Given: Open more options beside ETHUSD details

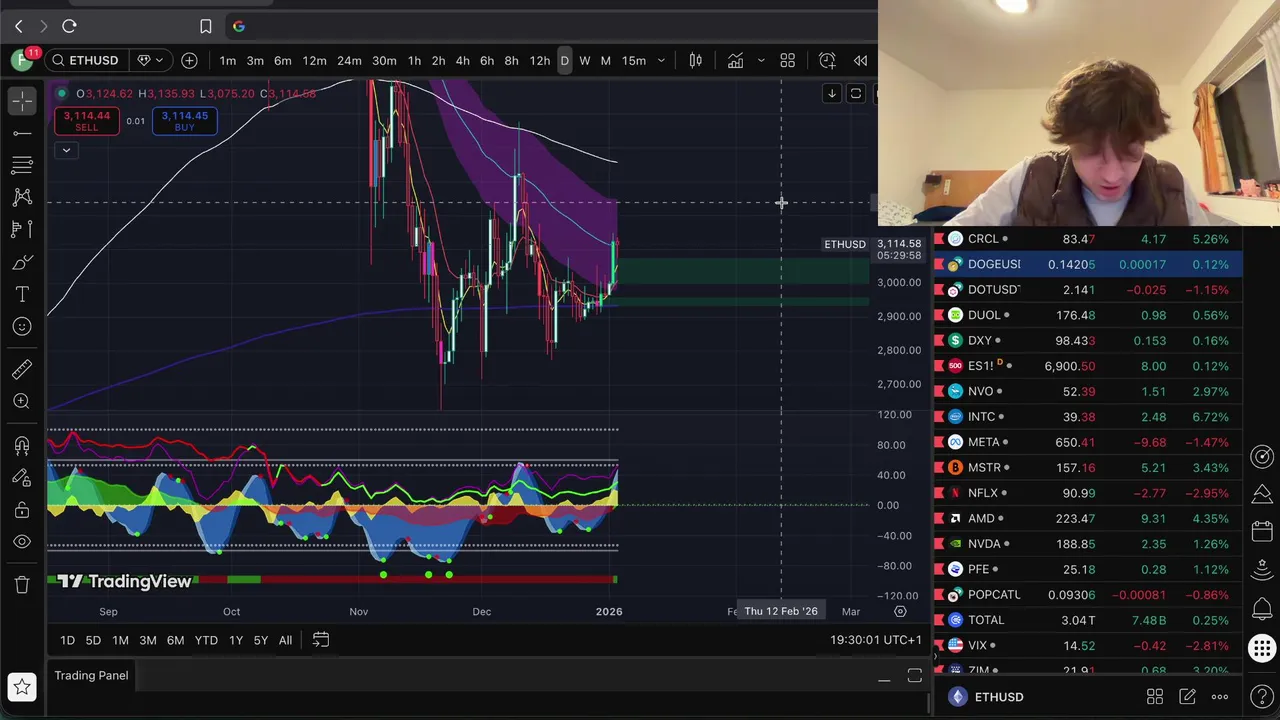Looking at the screenshot, I should click(1220, 697).
